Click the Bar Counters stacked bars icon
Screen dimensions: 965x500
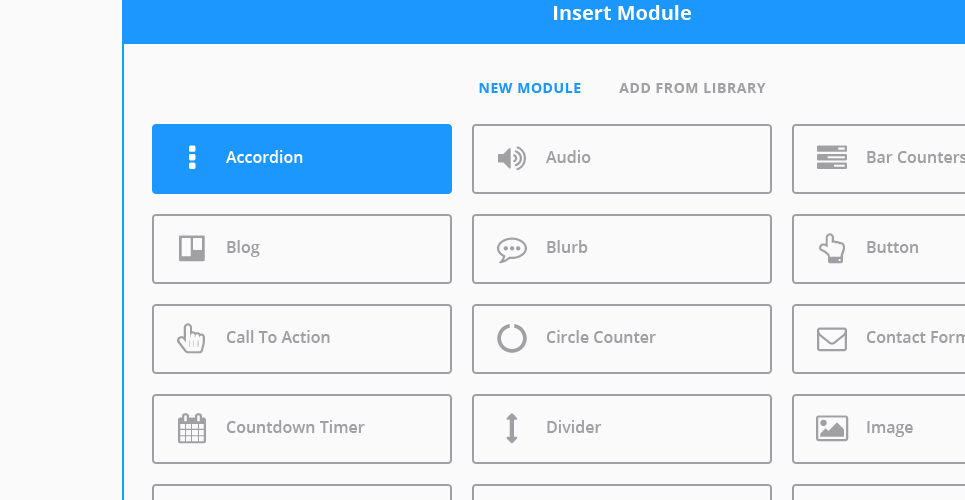point(831,158)
